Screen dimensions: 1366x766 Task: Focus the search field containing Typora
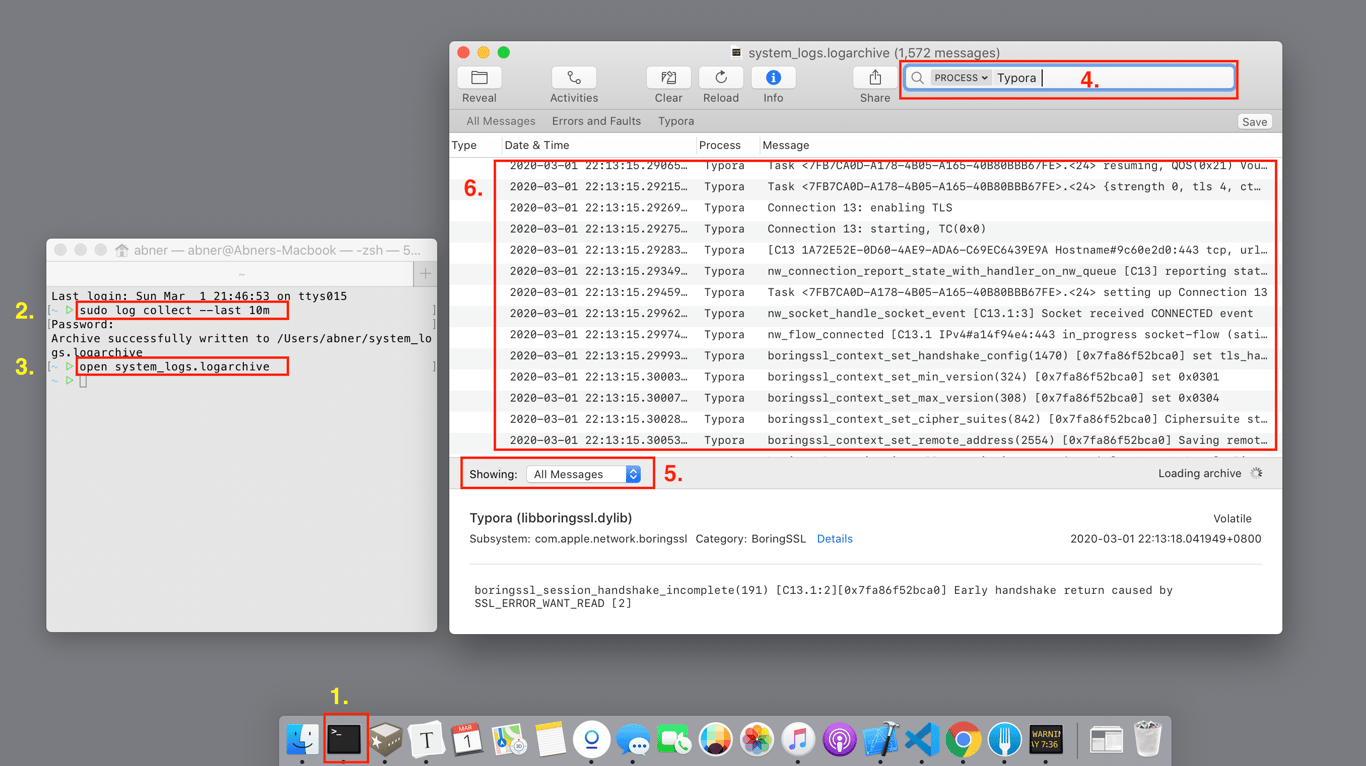(1069, 78)
